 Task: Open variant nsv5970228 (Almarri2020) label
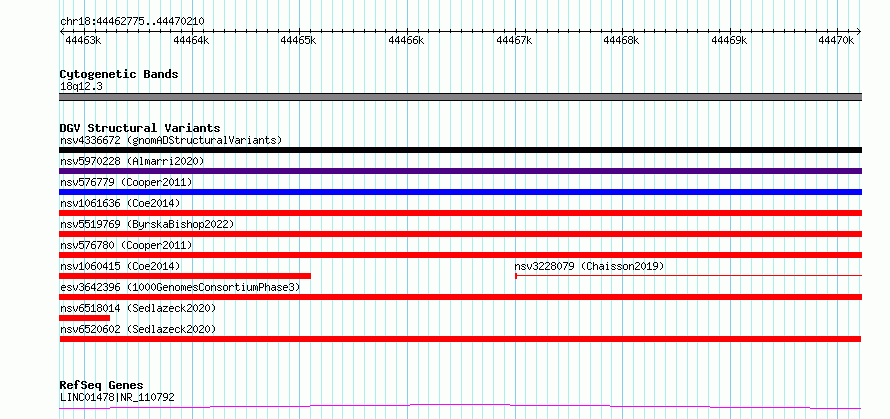(x=132, y=161)
